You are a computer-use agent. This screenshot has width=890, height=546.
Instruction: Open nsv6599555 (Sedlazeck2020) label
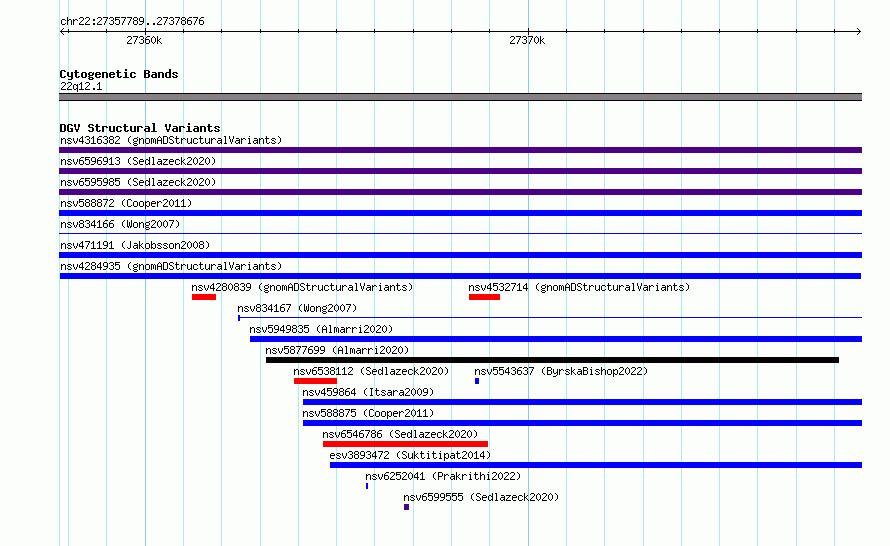click(481, 497)
